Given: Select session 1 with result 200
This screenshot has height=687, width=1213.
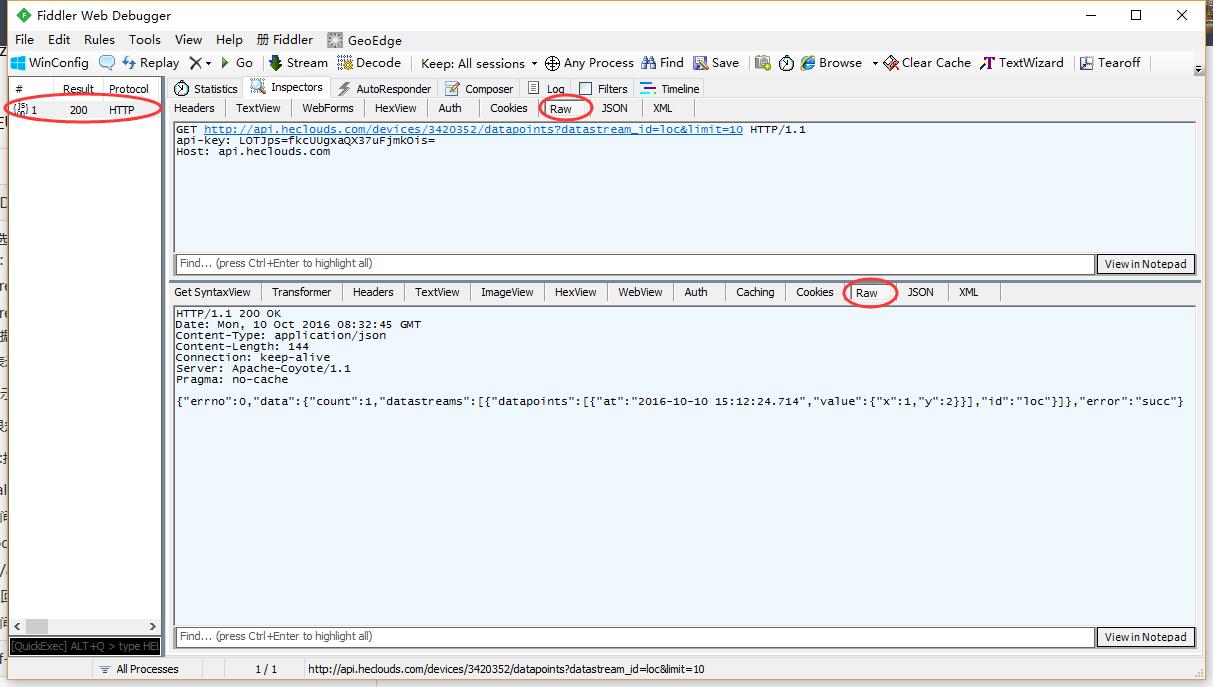Looking at the screenshot, I should point(84,110).
